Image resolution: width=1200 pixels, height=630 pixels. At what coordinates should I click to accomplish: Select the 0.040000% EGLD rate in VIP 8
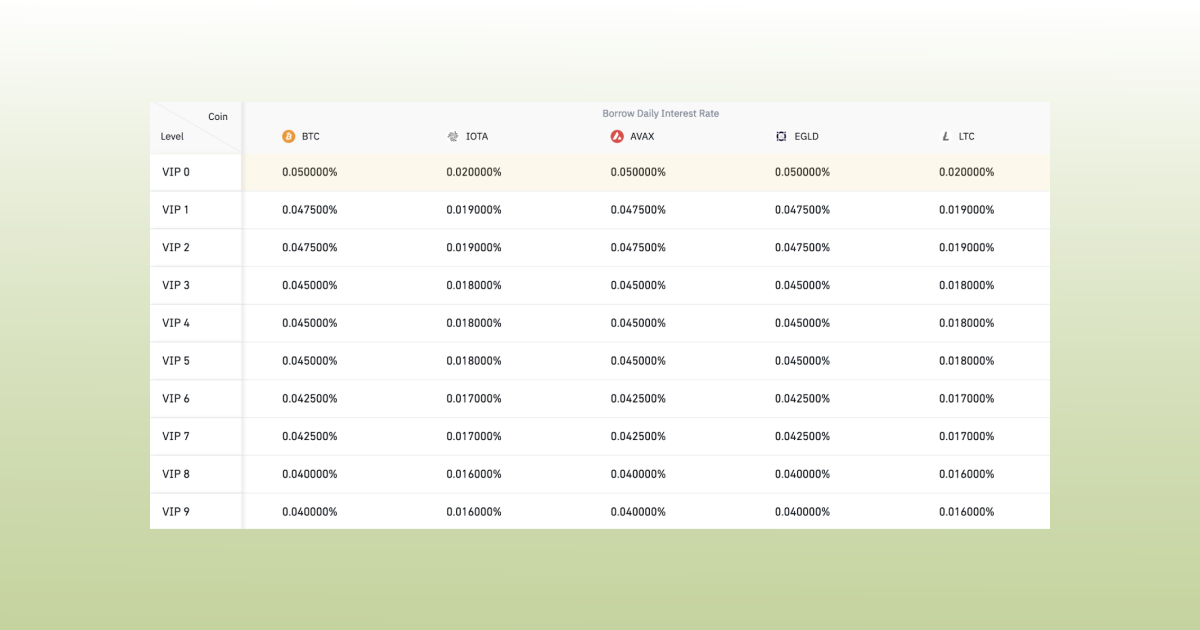point(803,473)
